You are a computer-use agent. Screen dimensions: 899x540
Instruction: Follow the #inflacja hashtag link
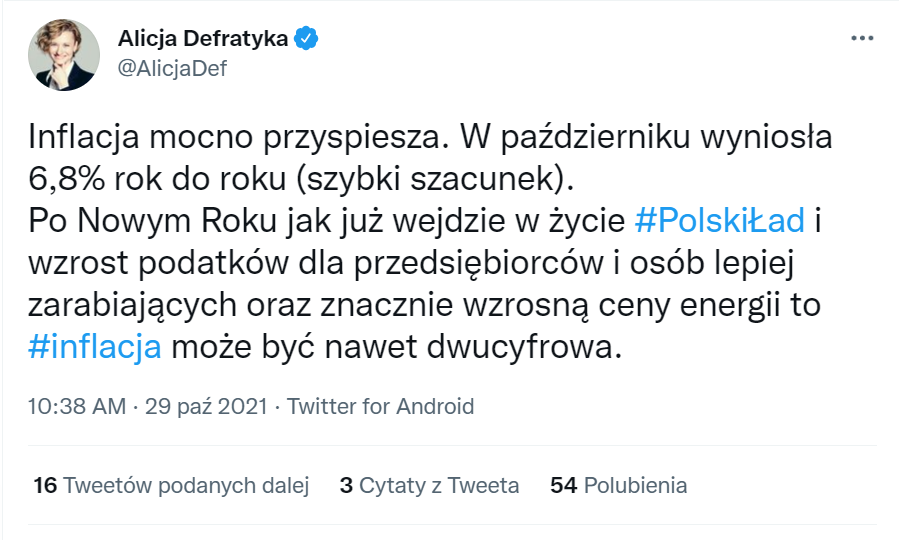pos(96,348)
